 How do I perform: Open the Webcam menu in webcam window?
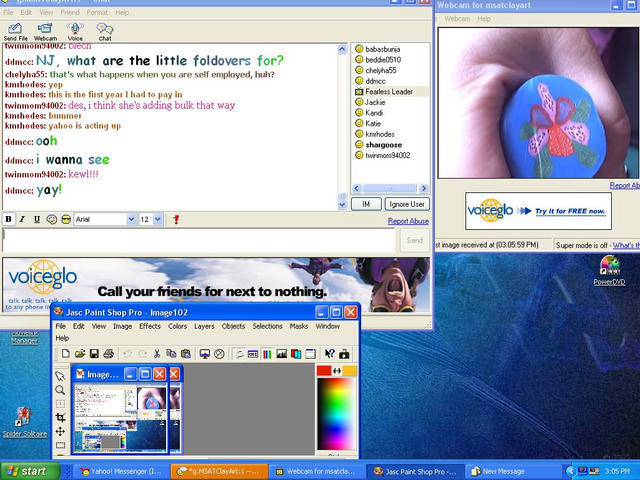[x=457, y=19]
